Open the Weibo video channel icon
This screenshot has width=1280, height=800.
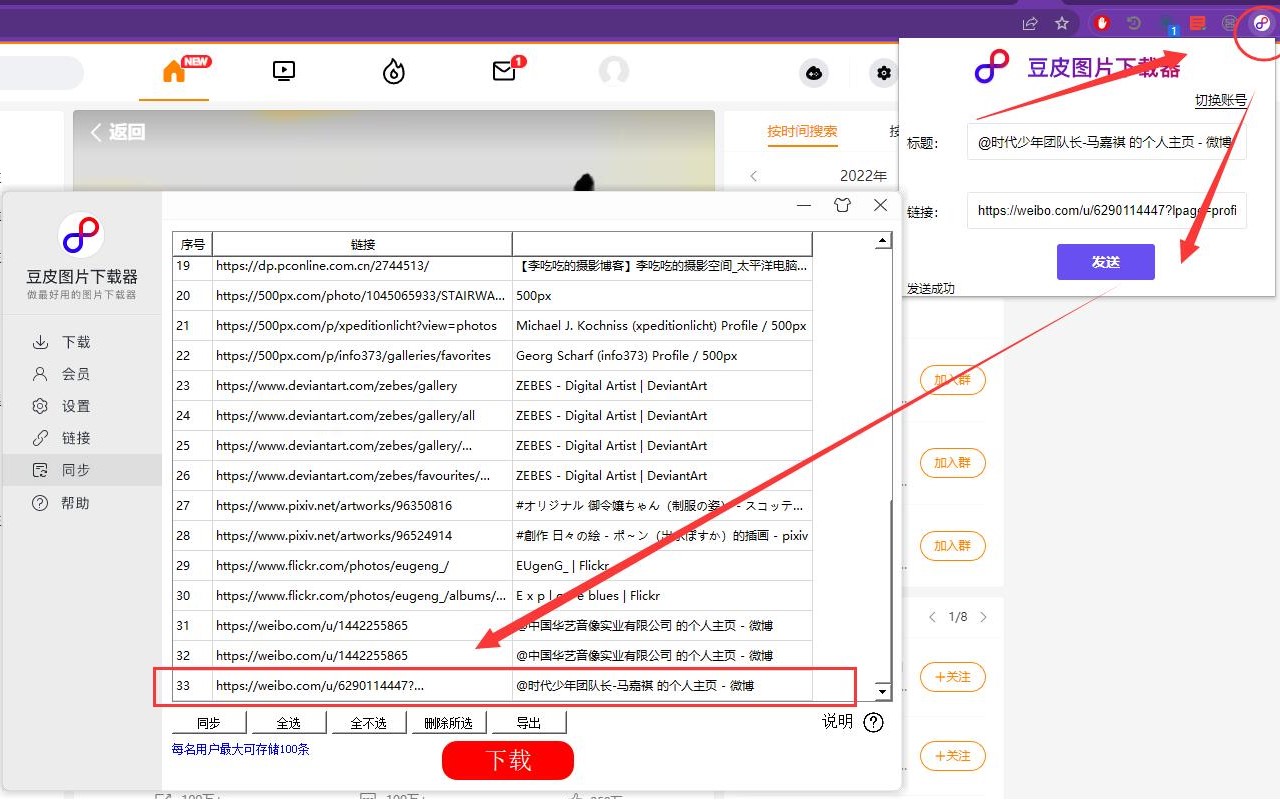coord(283,71)
